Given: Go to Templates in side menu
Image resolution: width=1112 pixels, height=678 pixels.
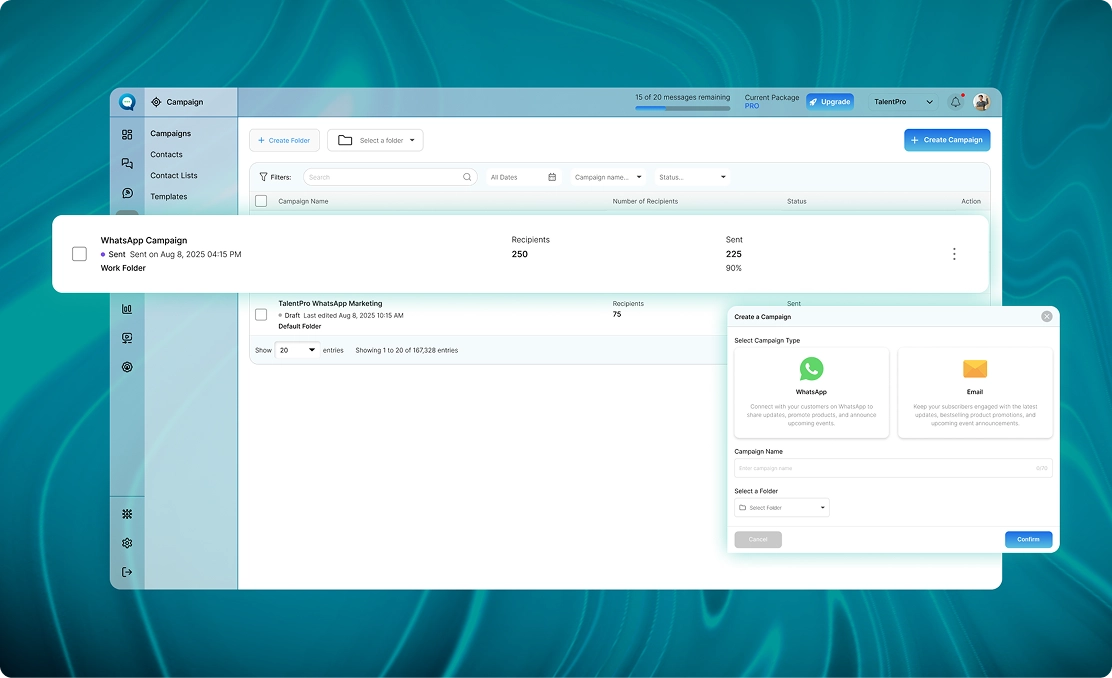Looking at the screenshot, I should 169,197.
